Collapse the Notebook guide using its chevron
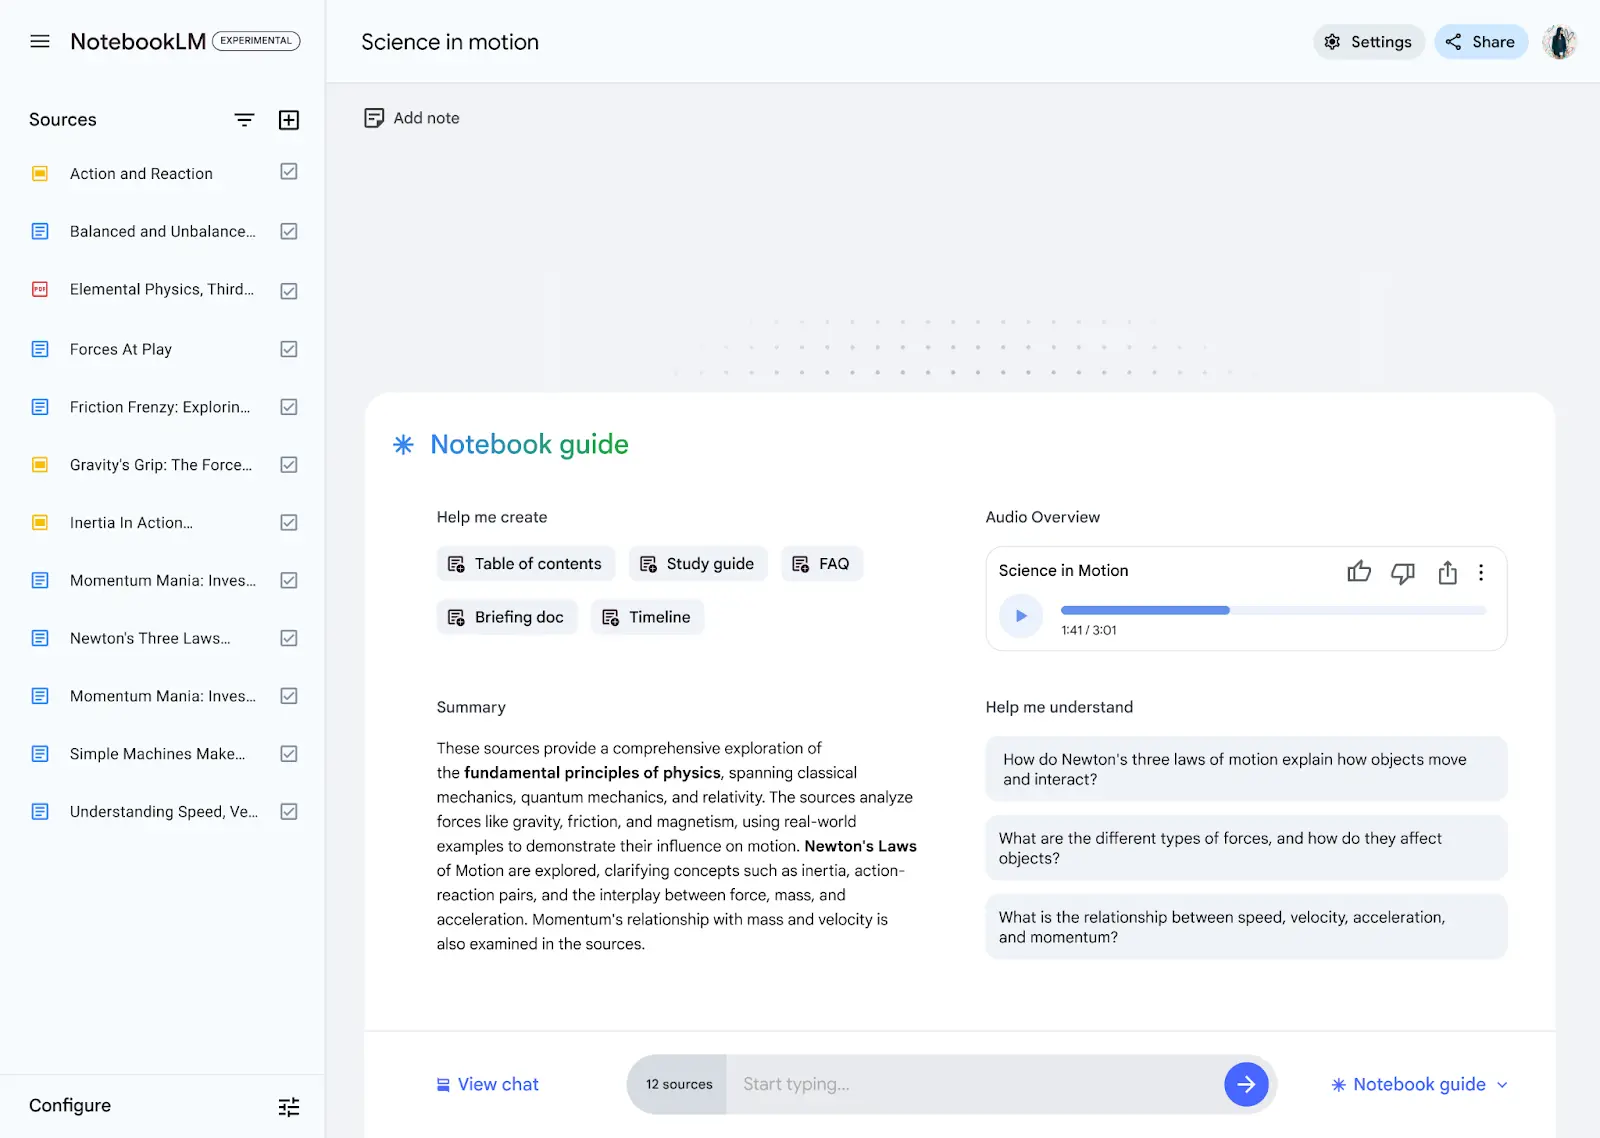 coord(1502,1084)
